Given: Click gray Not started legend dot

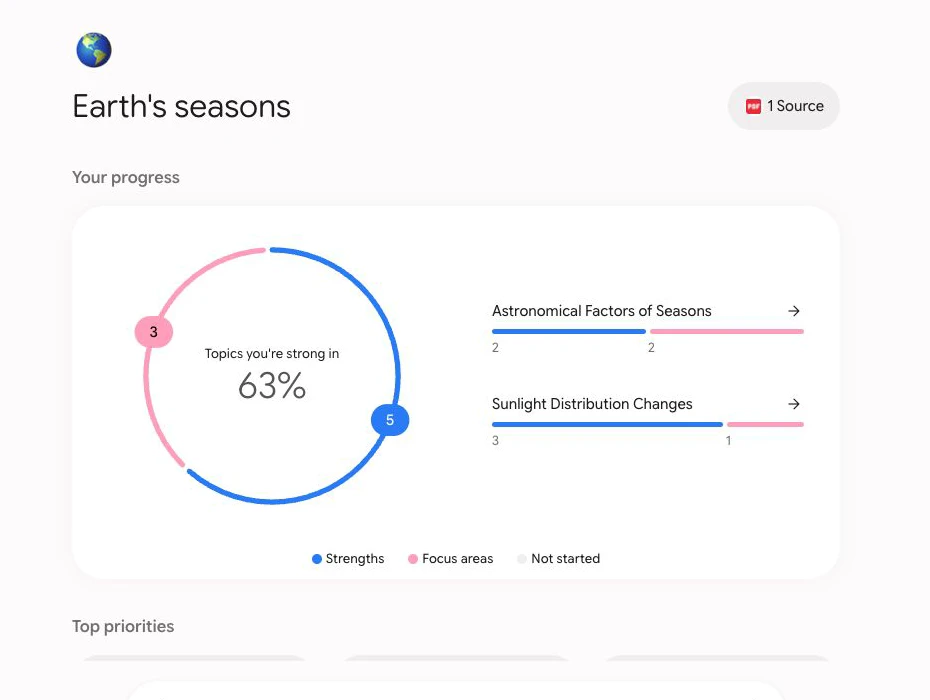Looking at the screenshot, I should click(x=522, y=559).
